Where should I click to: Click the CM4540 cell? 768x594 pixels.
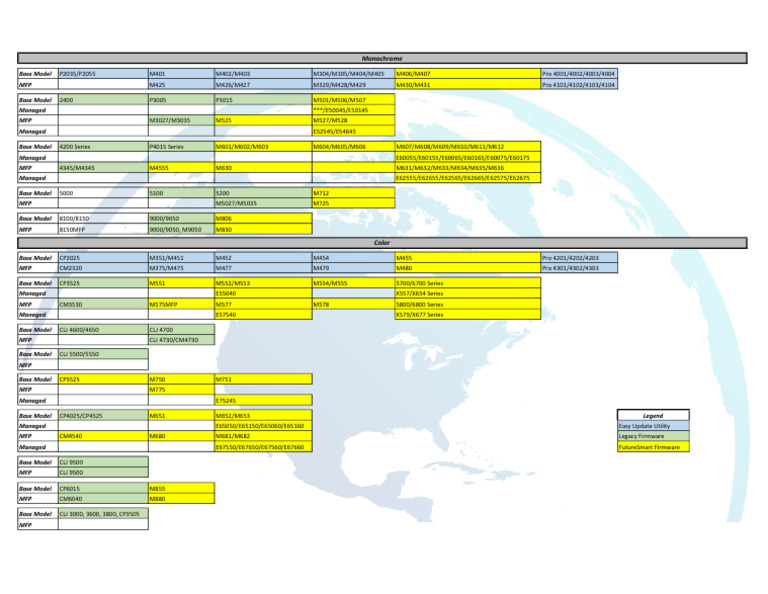click(x=103, y=436)
